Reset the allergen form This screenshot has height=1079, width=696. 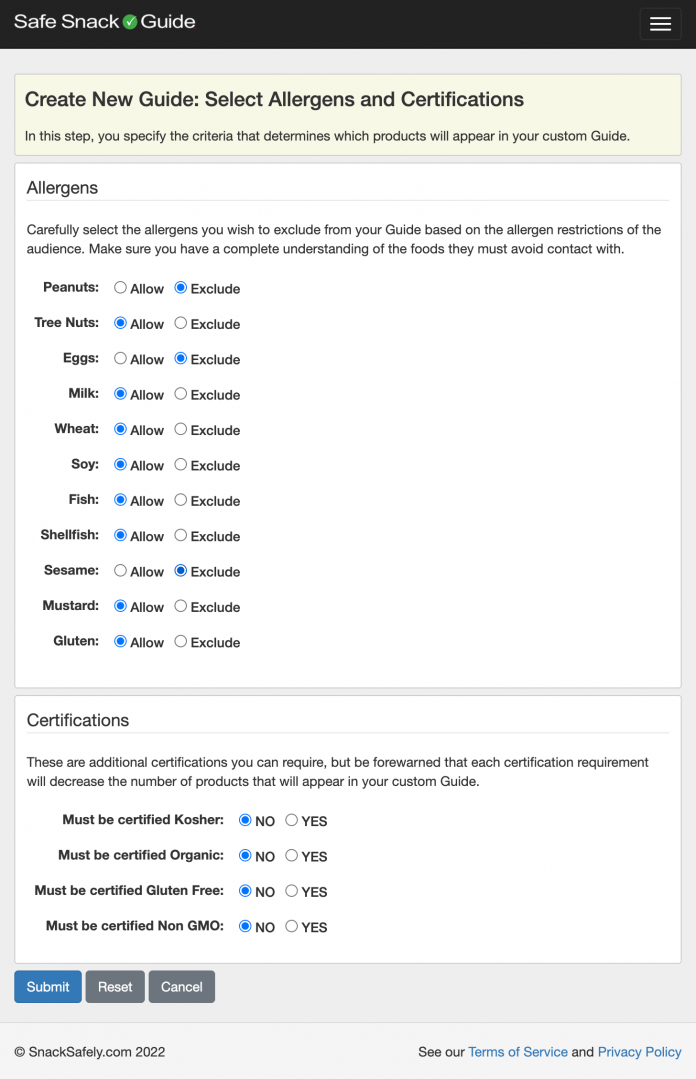115,987
